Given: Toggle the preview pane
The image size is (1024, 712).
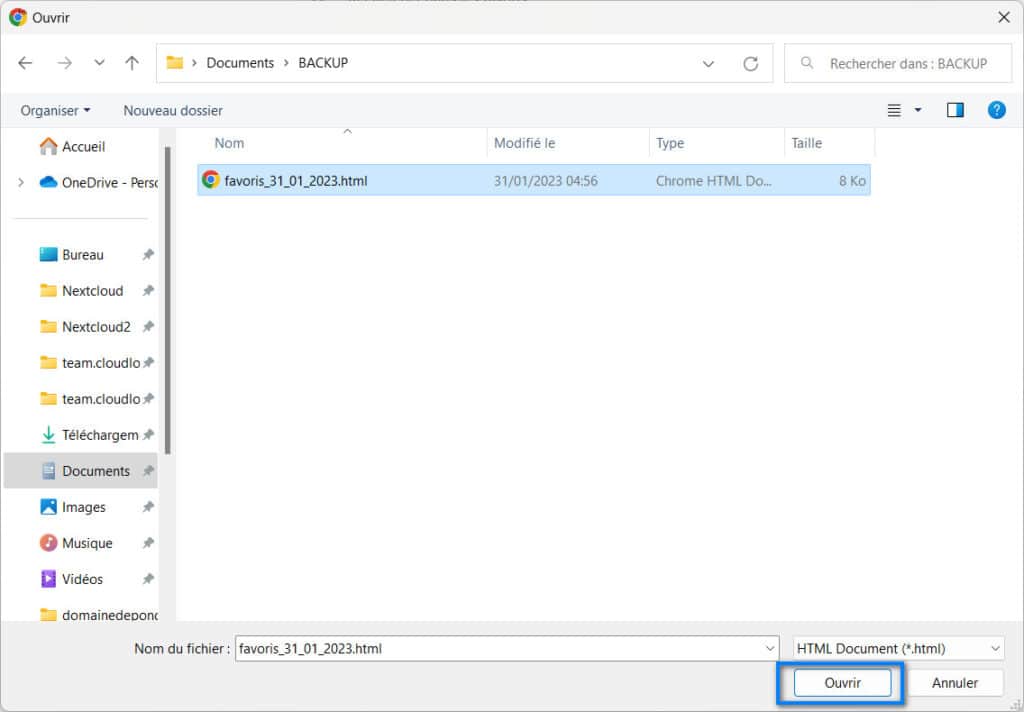Looking at the screenshot, I should pos(955,110).
